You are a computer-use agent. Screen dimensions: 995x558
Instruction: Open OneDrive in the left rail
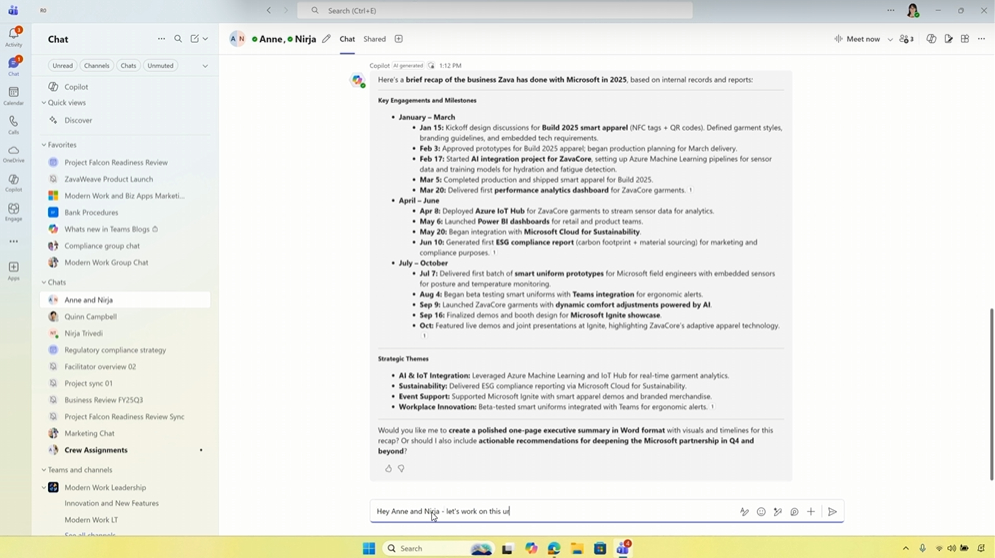tap(13, 154)
